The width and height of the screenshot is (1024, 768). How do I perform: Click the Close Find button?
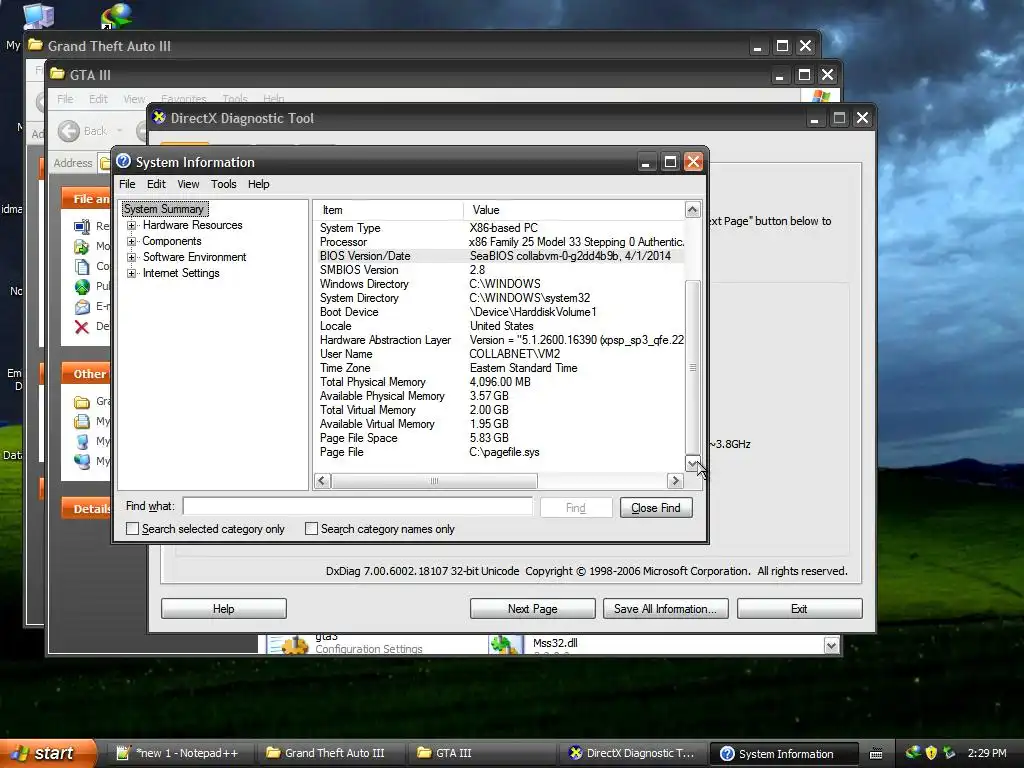(656, 507)
